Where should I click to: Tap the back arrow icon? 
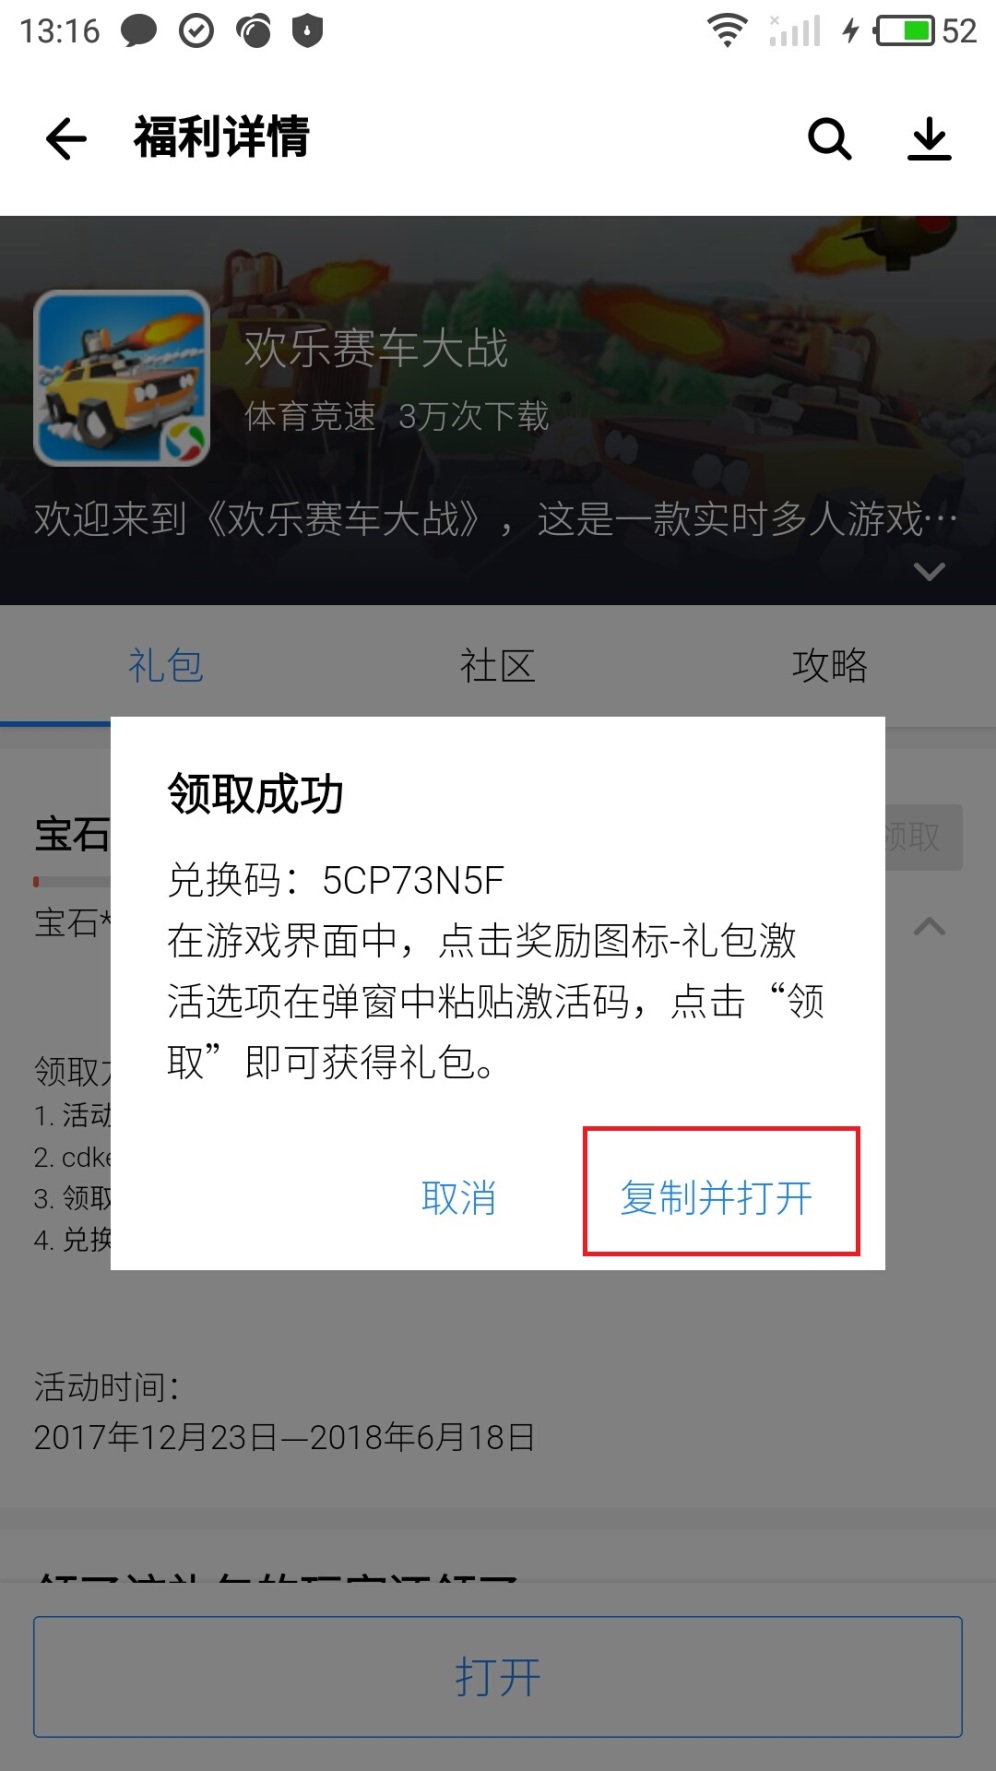(66, 138)
